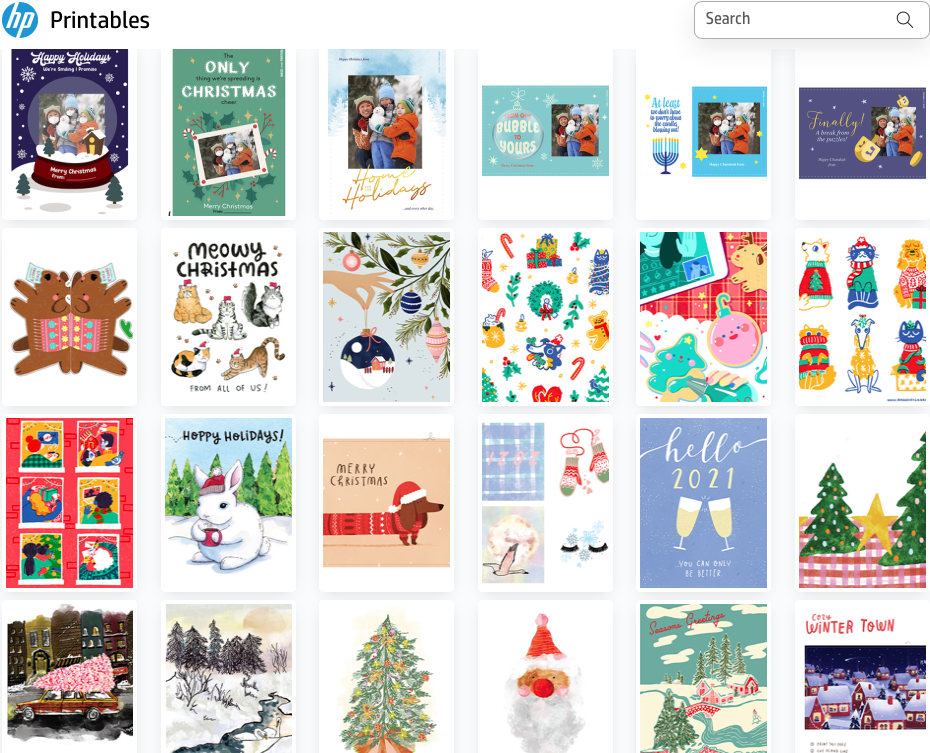The image size is (930, 753).
Task: Open the Merry Christmas dachshund card
Action: pyautogui.click(x=386, y=503)
